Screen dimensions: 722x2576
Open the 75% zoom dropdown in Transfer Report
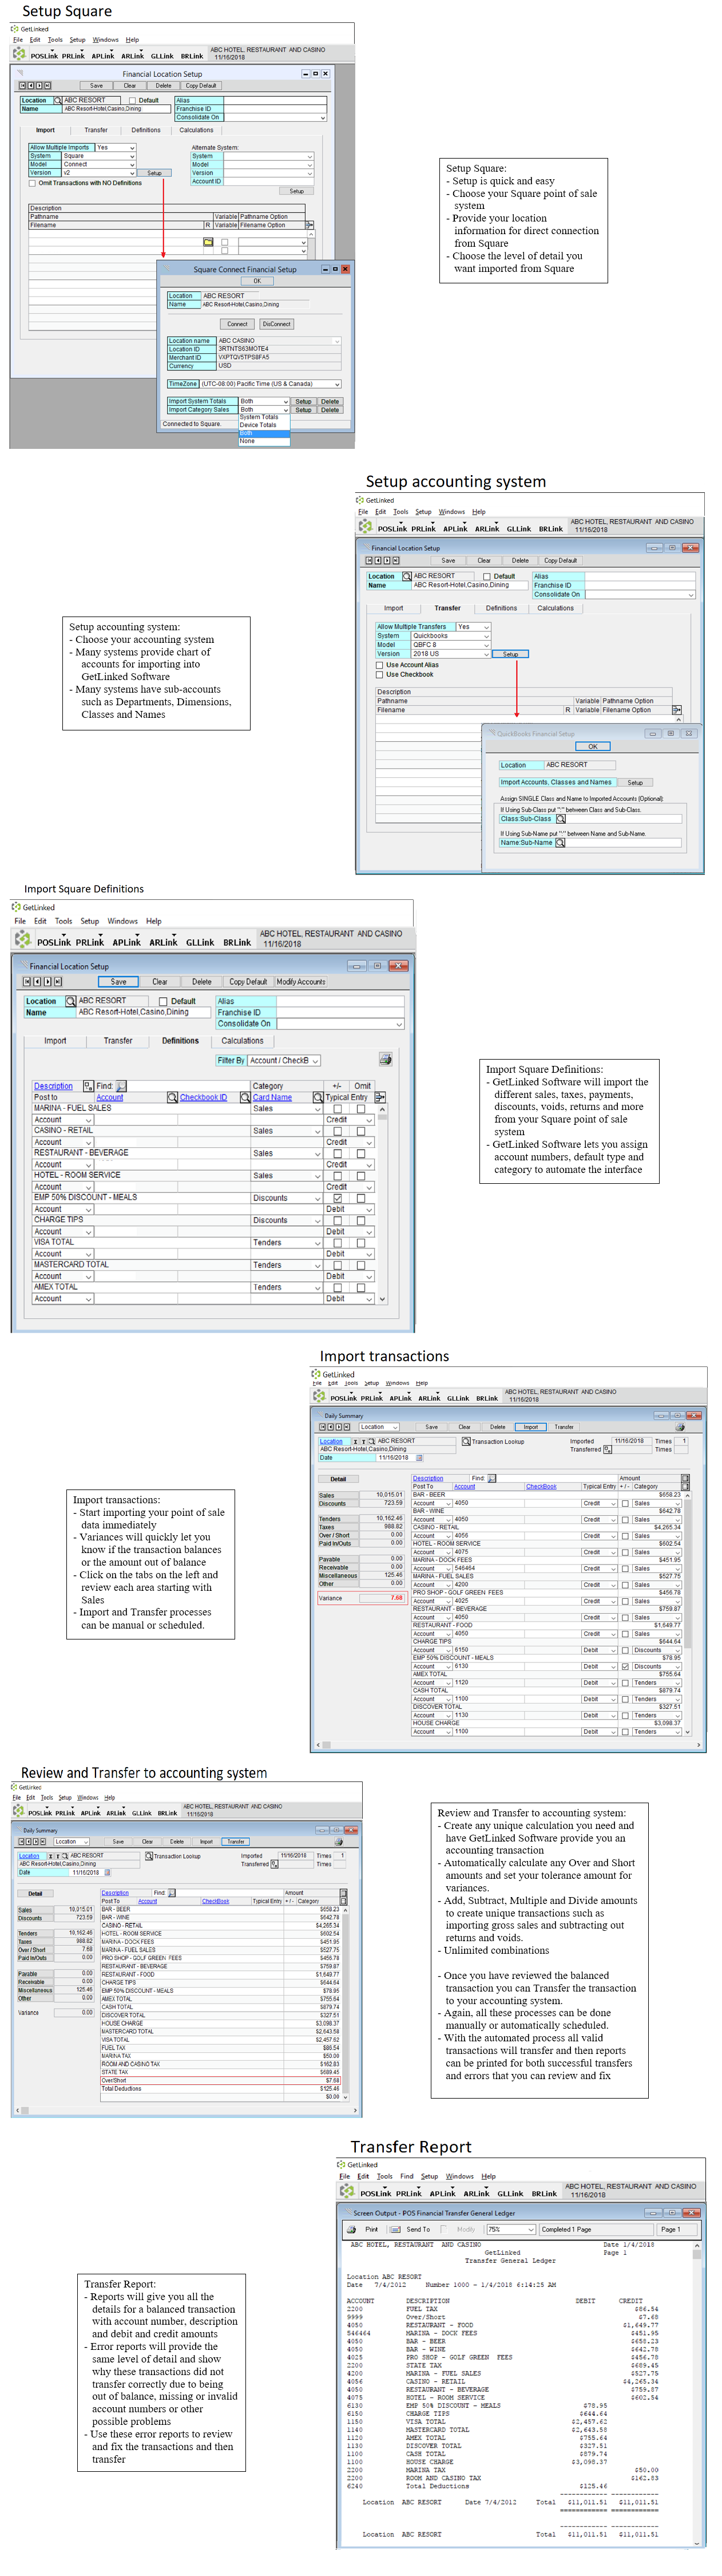[531, 2229]
